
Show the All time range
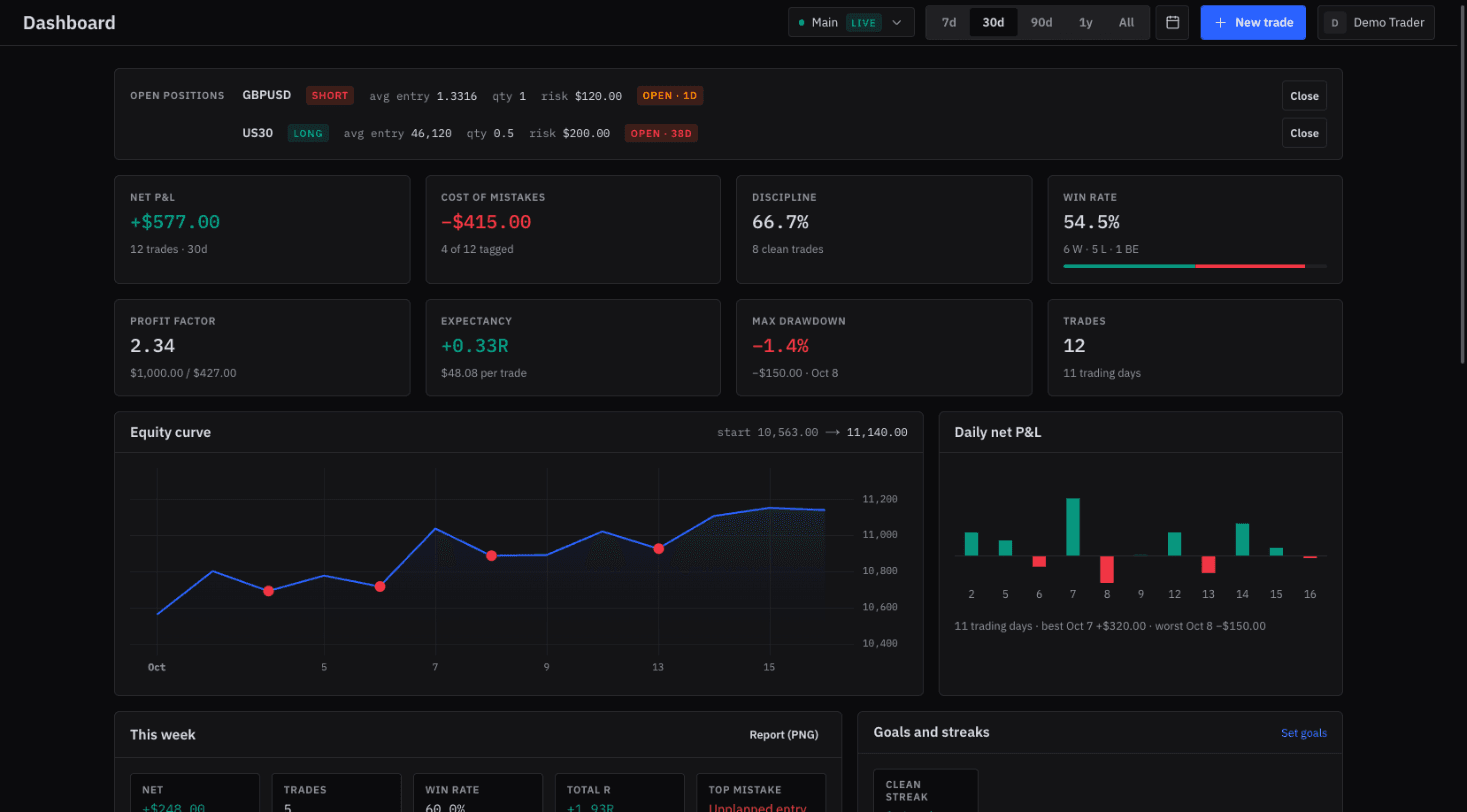1126,22
